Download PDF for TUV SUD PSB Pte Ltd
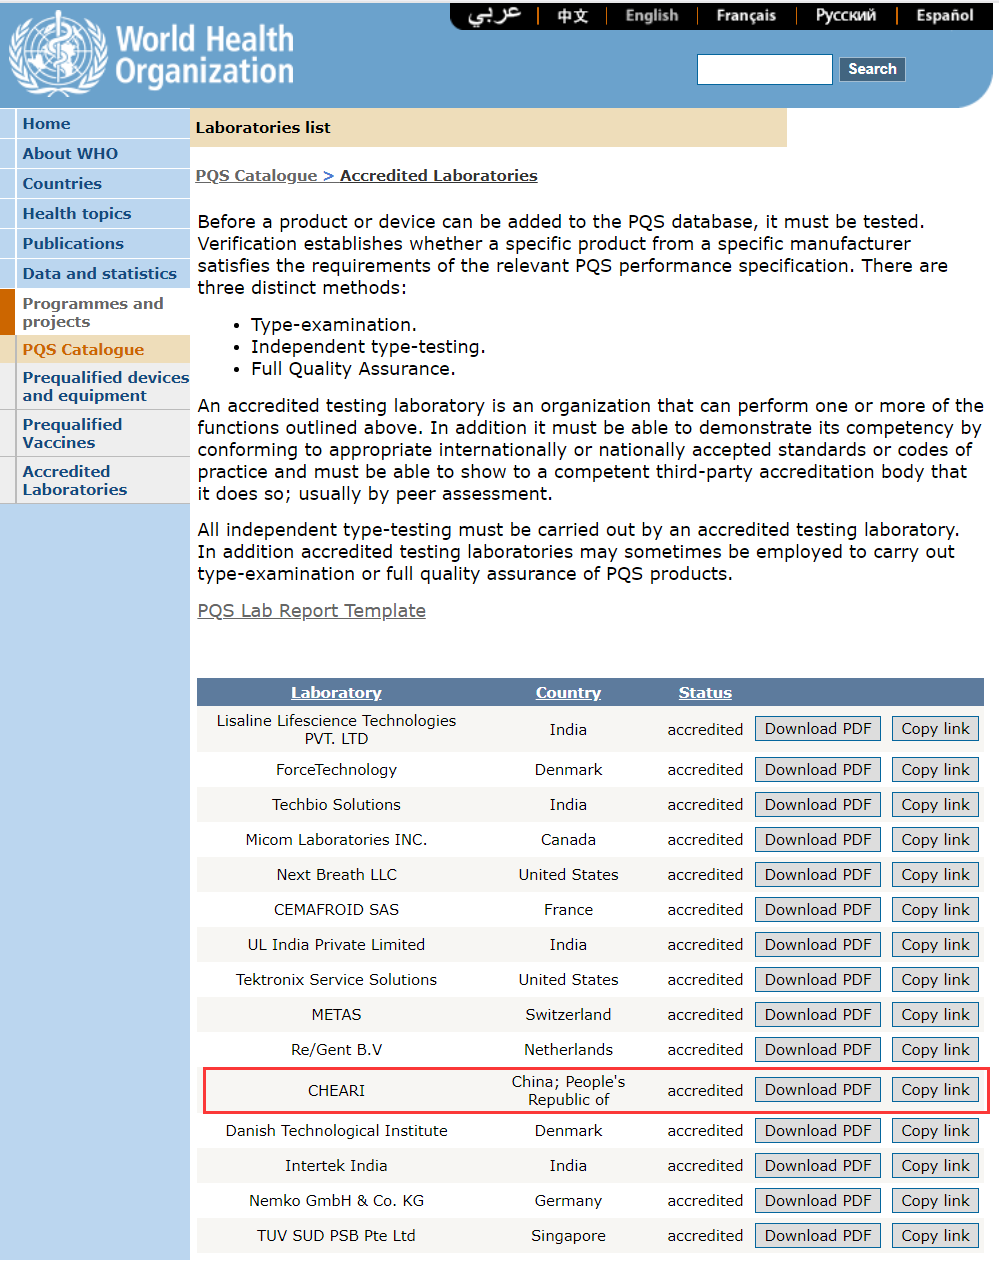 click(818, 1236)
